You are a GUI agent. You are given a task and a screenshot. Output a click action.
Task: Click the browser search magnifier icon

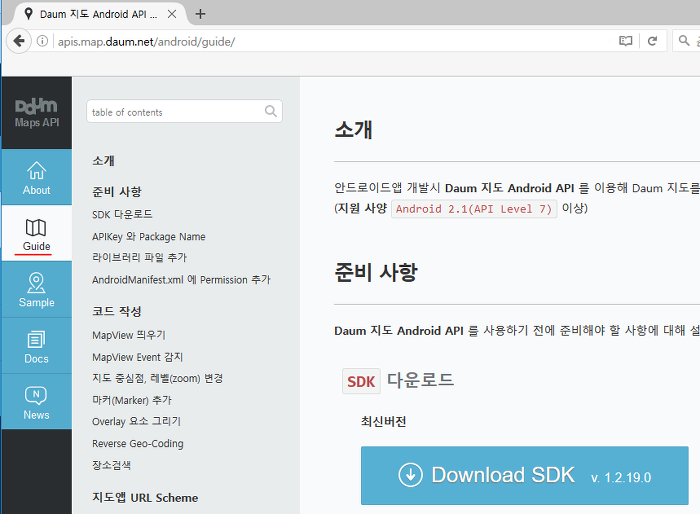684,41
